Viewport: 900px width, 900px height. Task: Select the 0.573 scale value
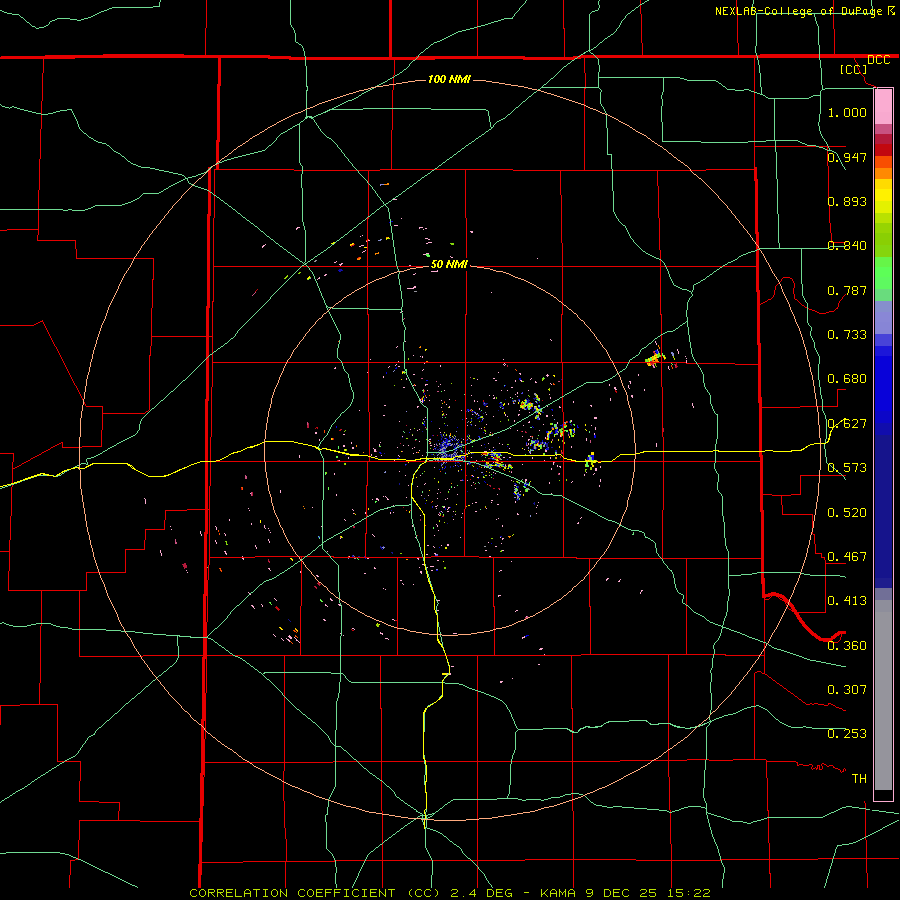[x=847, y=467]
